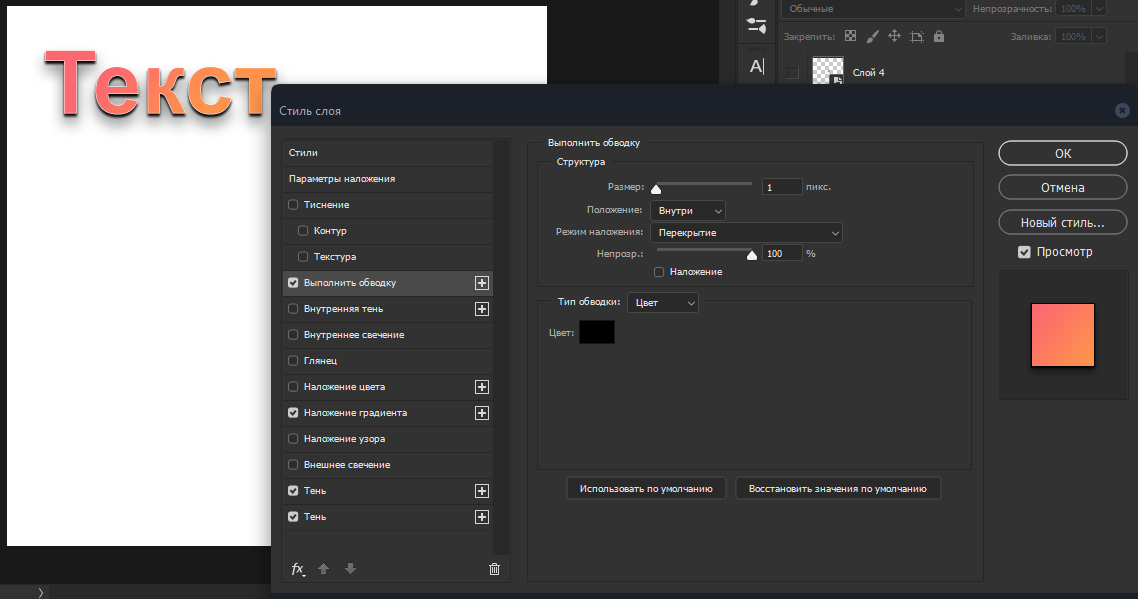
Task: Open the Brush Settings panel icon
Action: pos(756,25)
